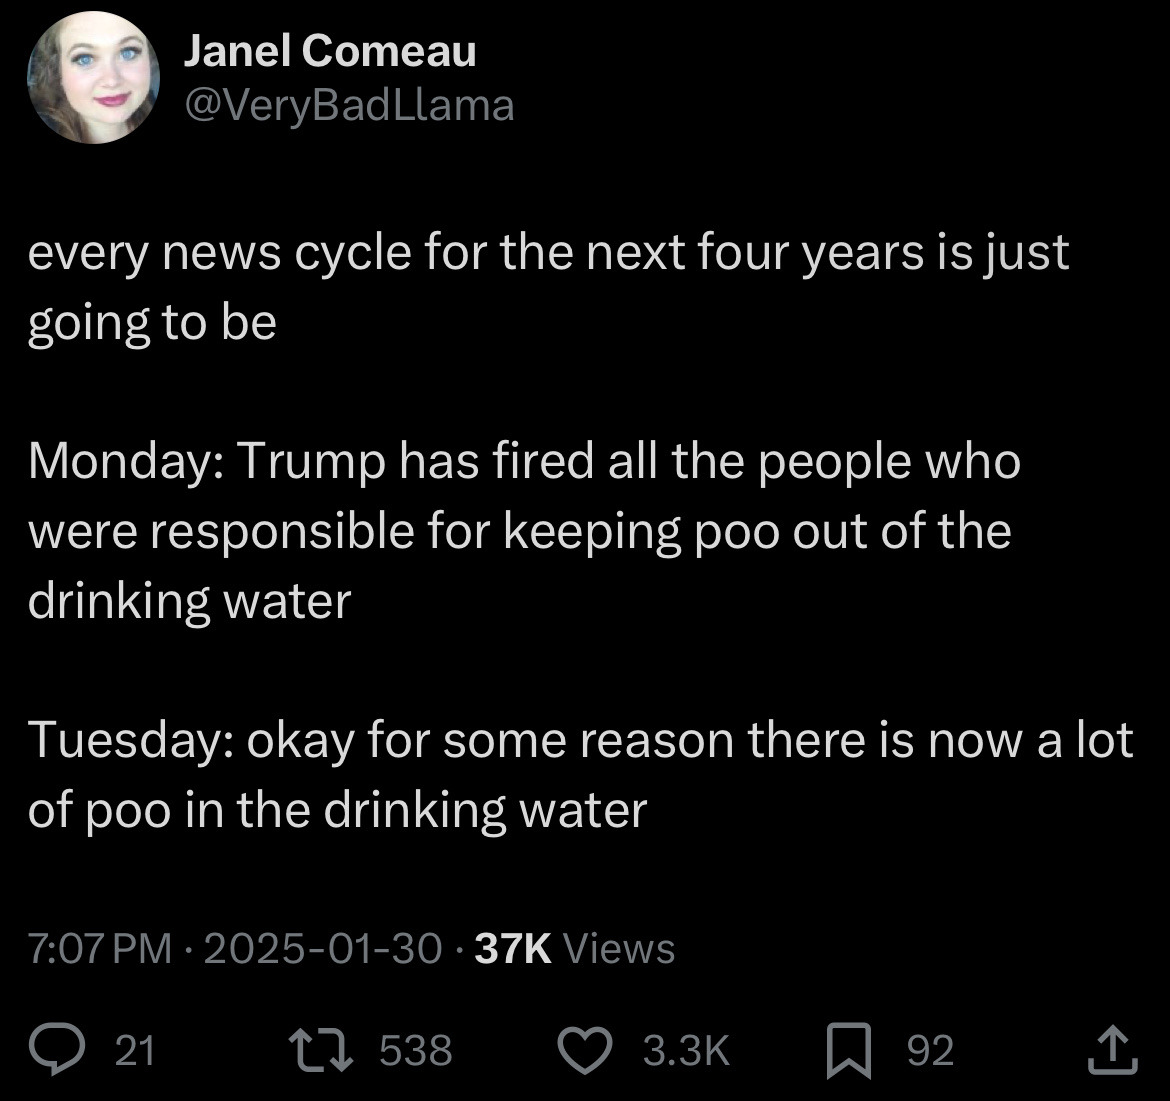
Task: Click the Views label
Action: (619, 947)
